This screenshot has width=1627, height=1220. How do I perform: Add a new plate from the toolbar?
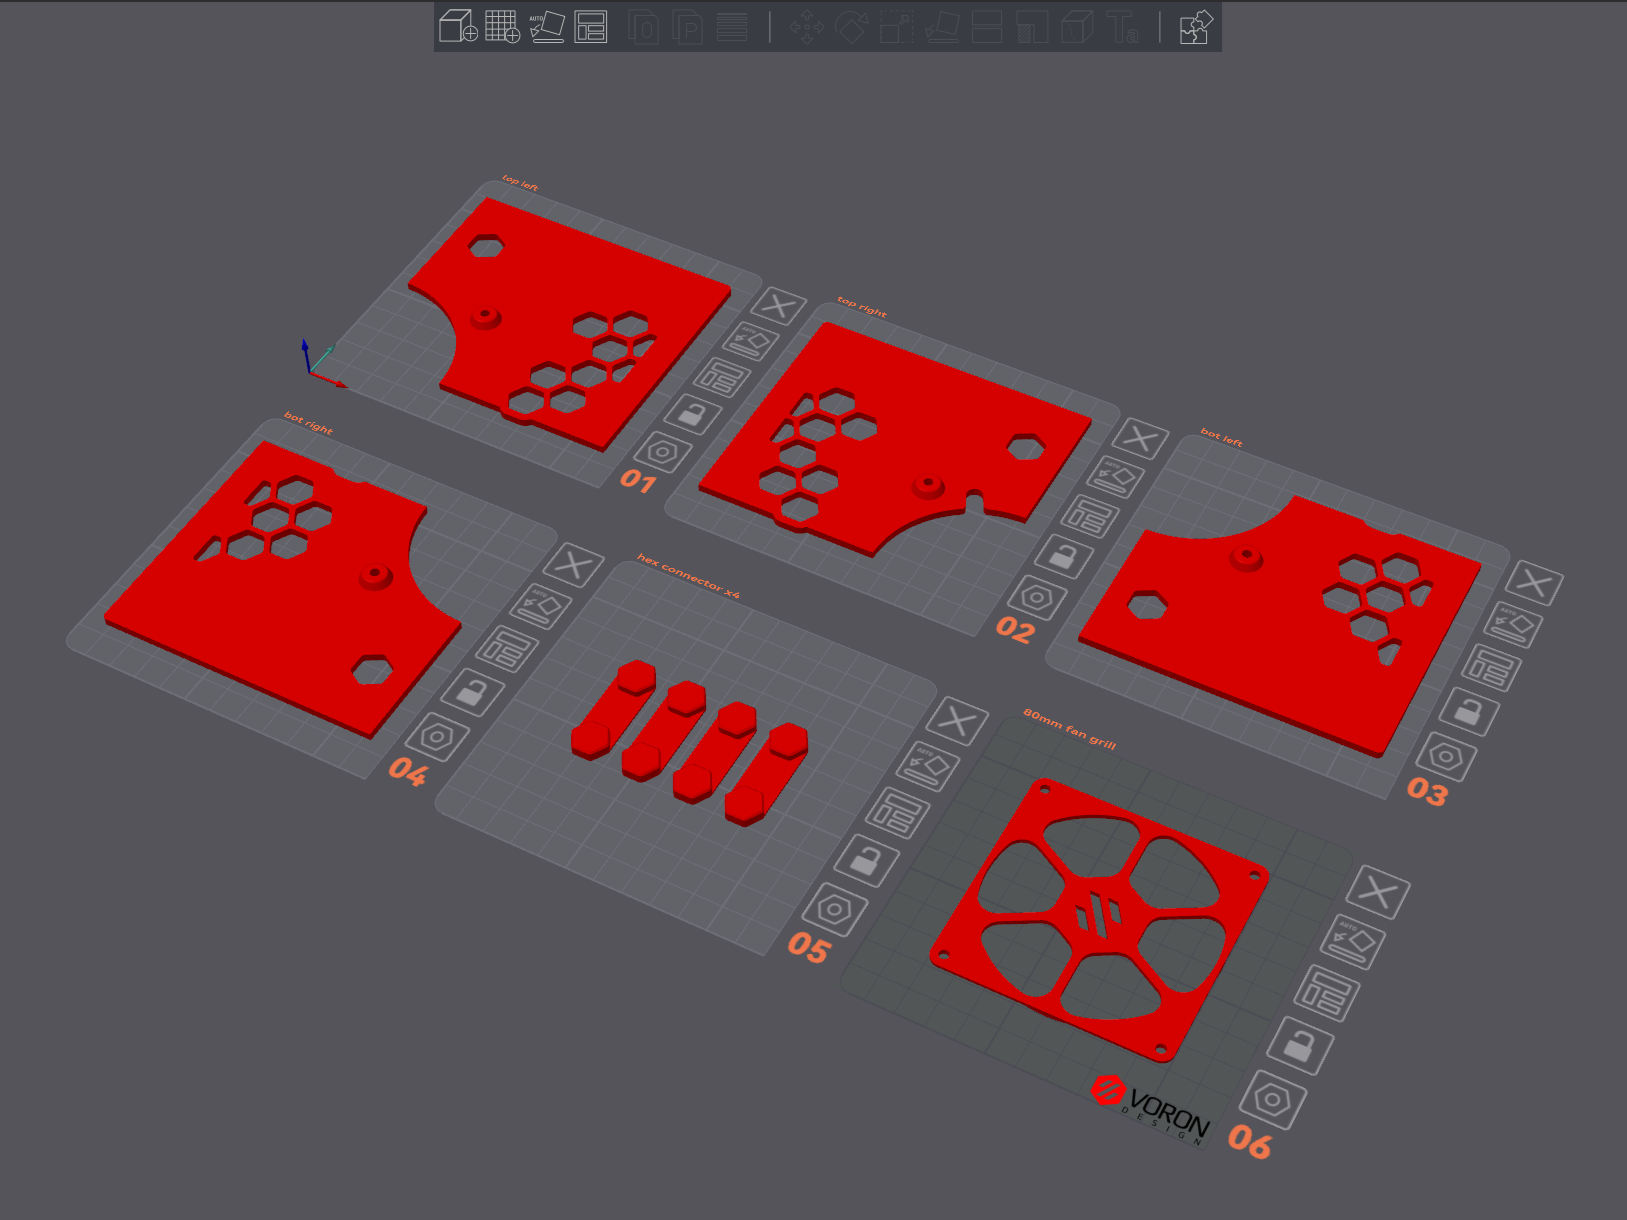pyautogui.click(x=502, y=27)
